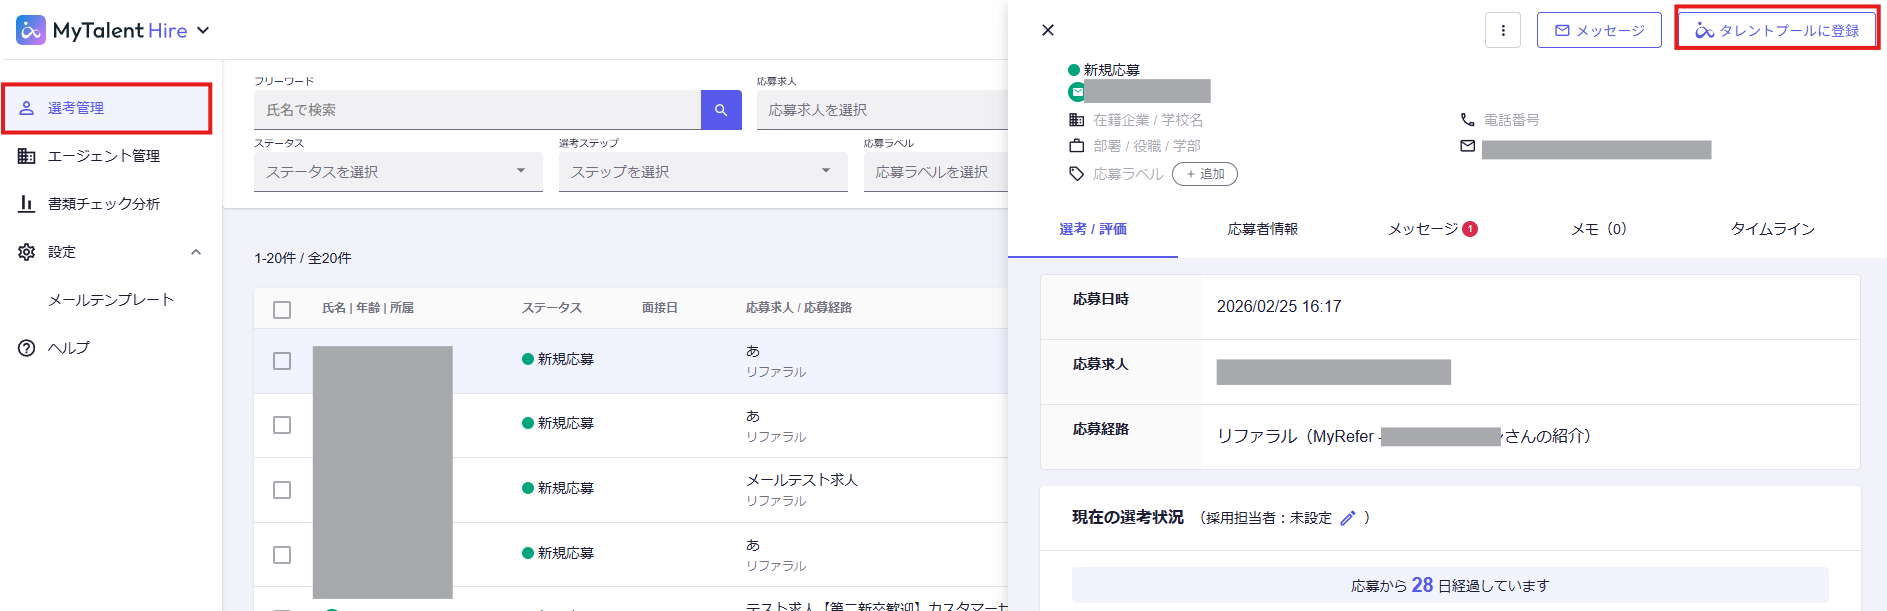Click the MyTalent Hire logo icon
Viewport: 1887px width, 611px height.
pyautogui.click(x=31, y=30)
